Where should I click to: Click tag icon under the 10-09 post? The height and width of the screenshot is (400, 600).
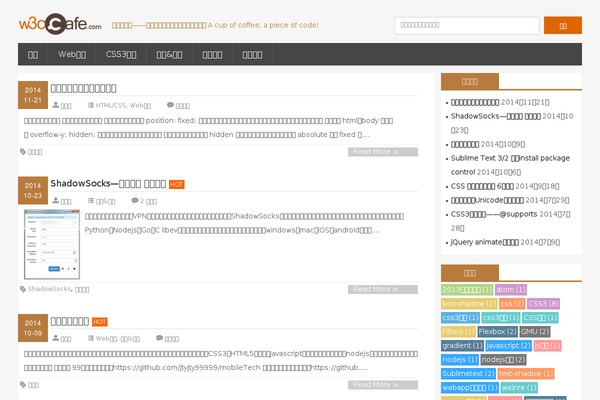[23, 384]
